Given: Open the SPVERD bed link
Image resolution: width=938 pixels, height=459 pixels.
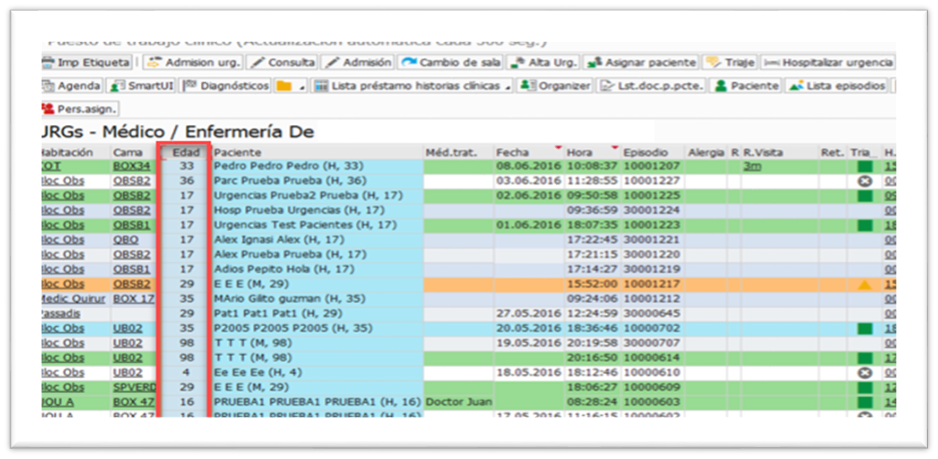Looking at the screenshot, I should pyautogui.click(x=133, y=386).
